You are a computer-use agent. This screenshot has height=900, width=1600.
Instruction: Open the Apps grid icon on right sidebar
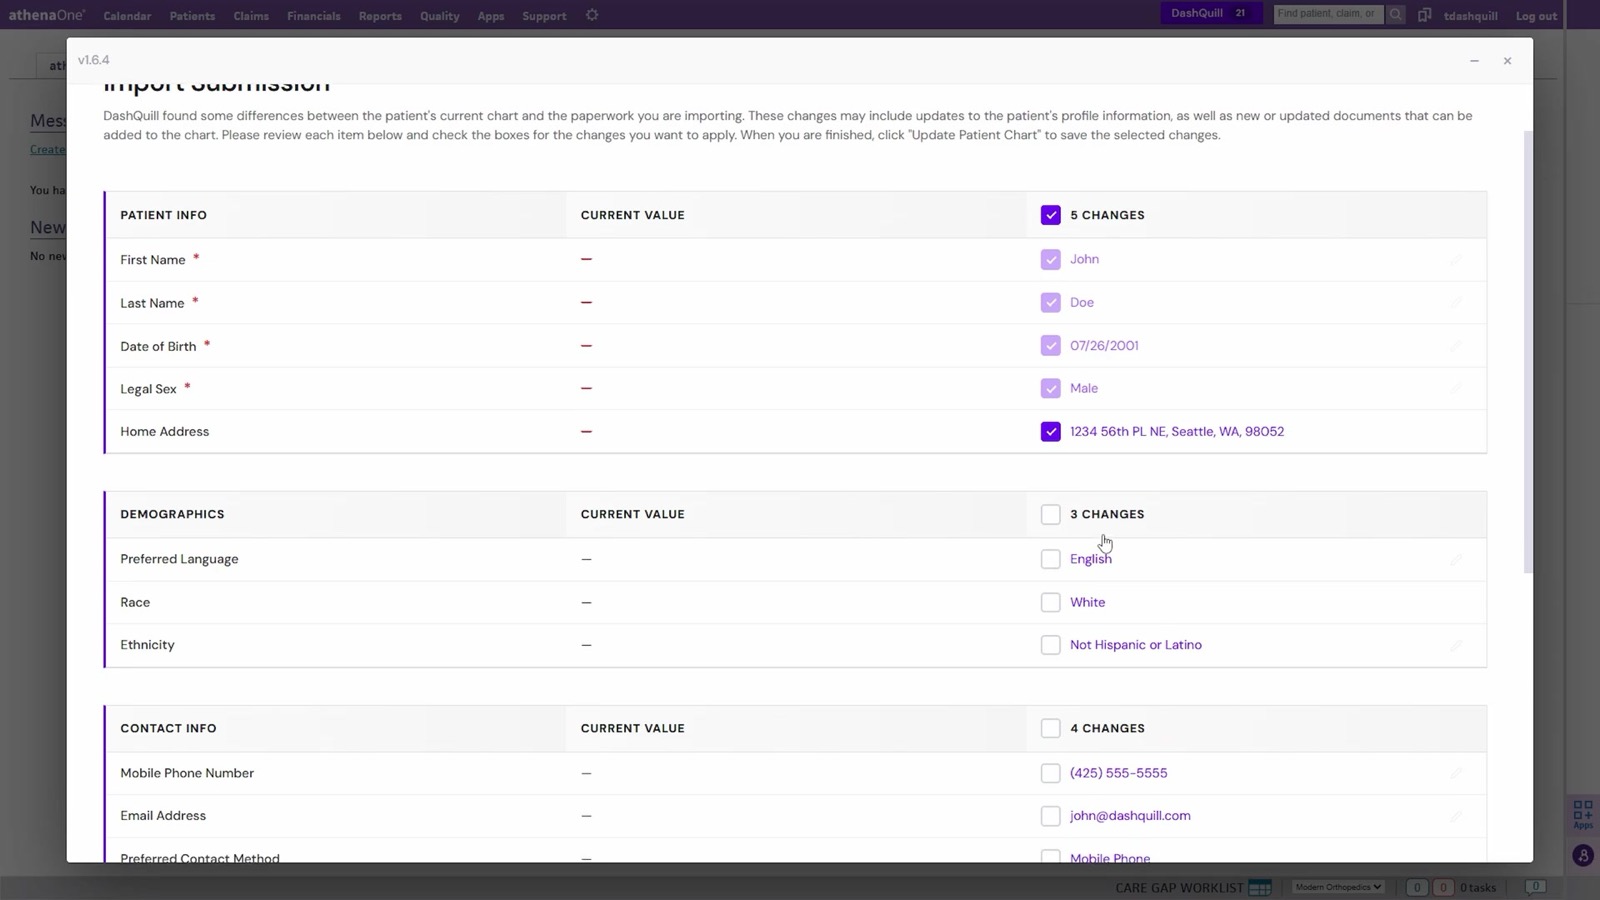pyautogui.click(x=1583, y=813)
